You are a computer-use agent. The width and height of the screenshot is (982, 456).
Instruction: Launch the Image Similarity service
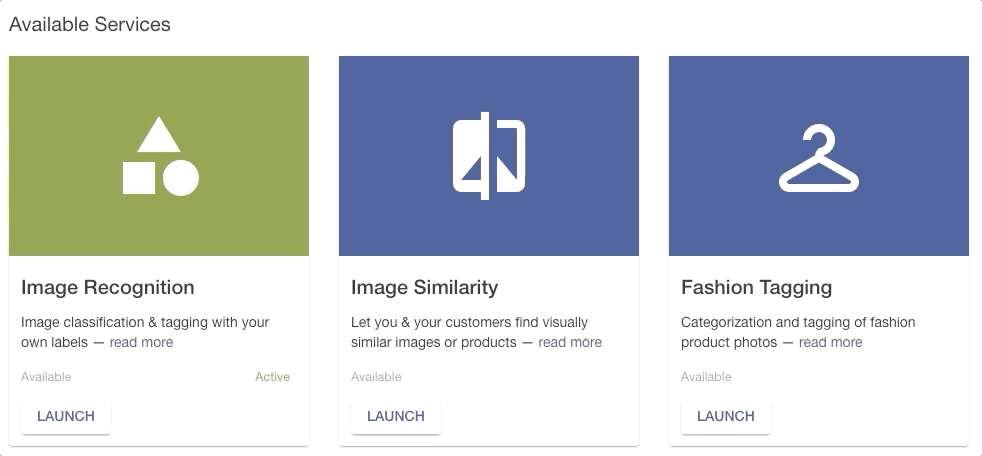pos(396,417)
